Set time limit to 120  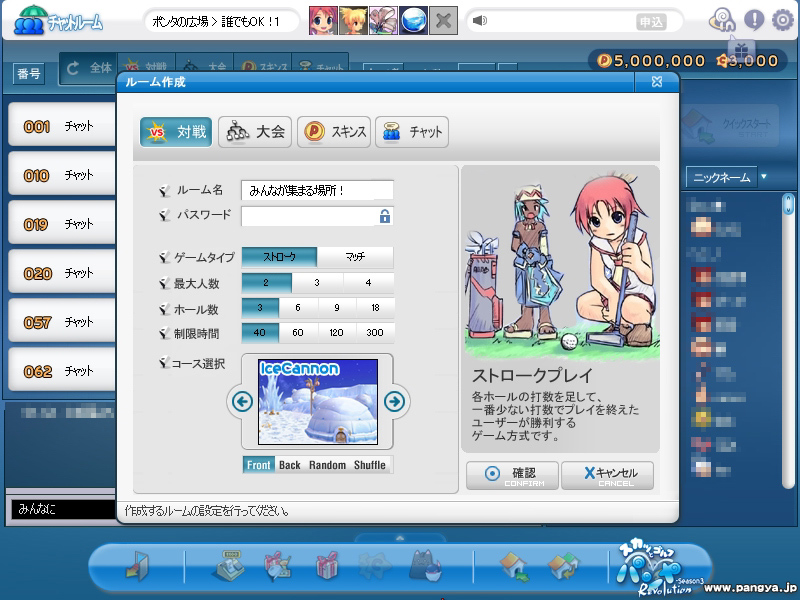point(336,333)
